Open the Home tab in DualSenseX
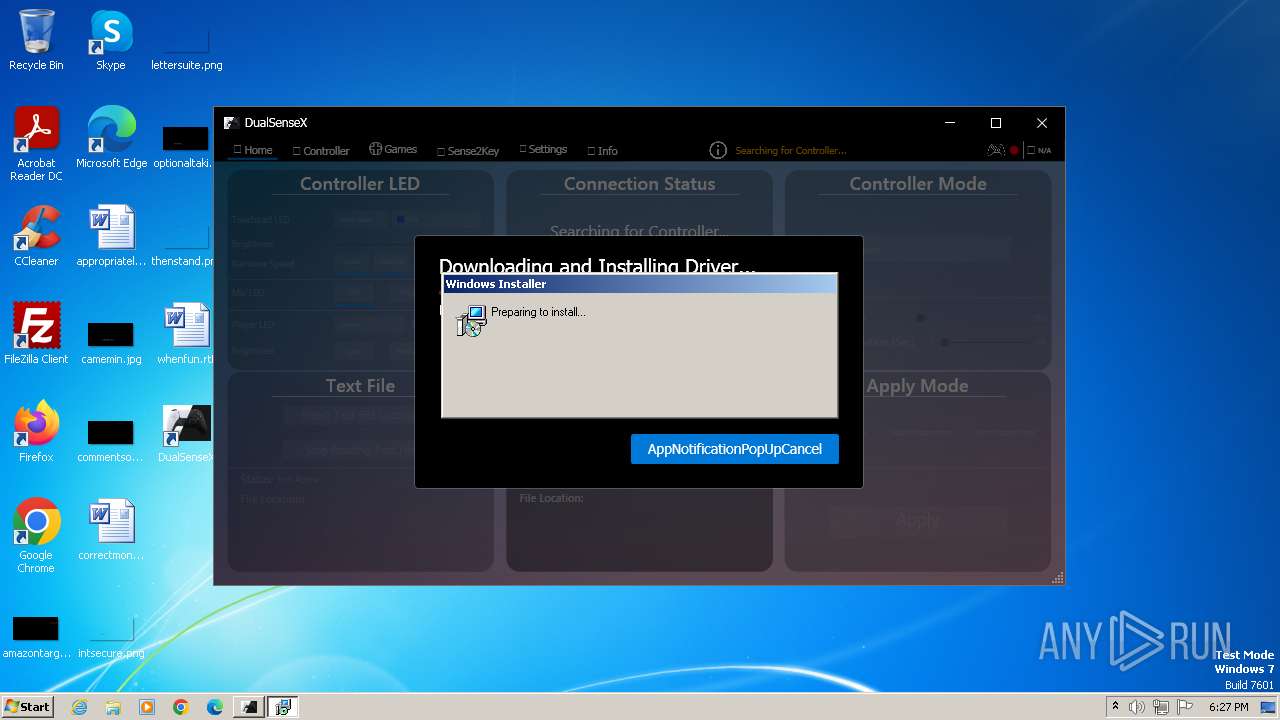Viewport: 1280px width, 720px height. point(253,150)
